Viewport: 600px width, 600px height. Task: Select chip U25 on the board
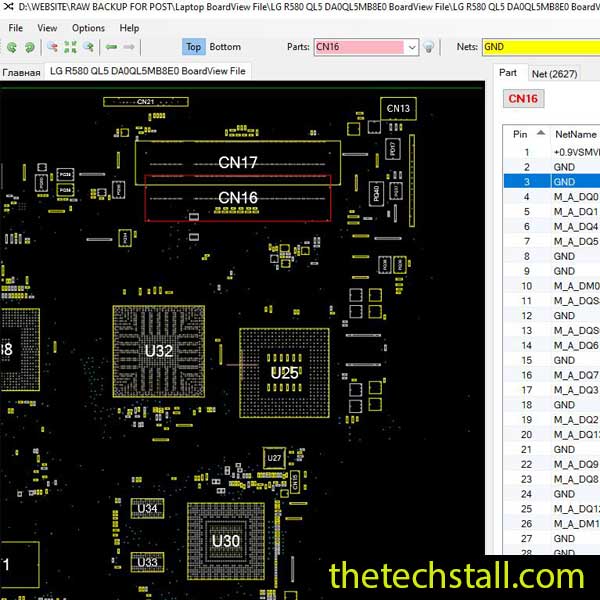(x=284, y=373)
